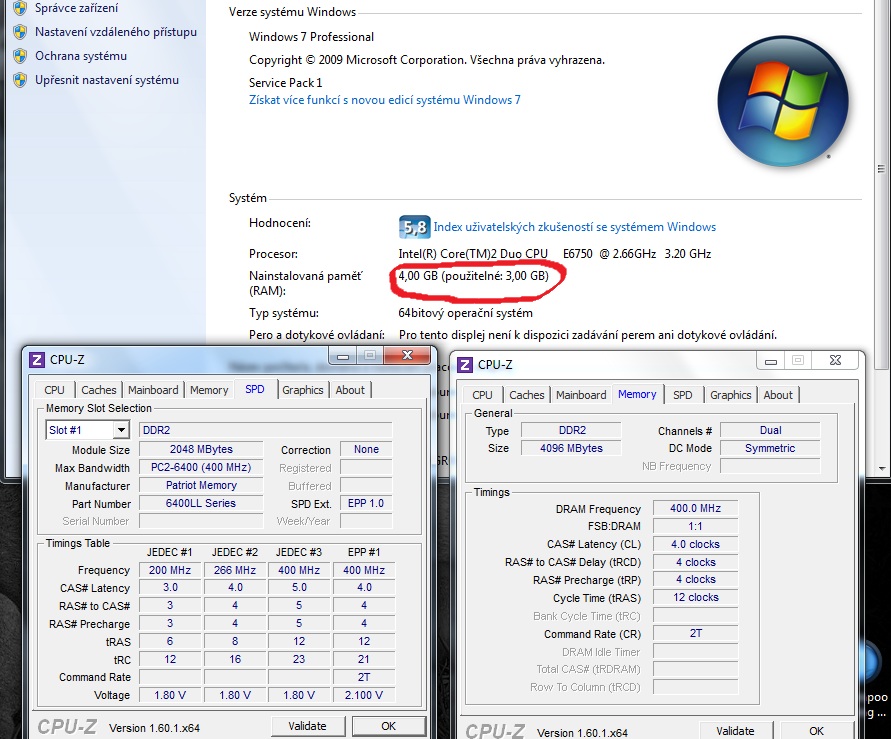
Task: Select SPD tab in left CPU-Z window
Action: click(x=255, y=389)
